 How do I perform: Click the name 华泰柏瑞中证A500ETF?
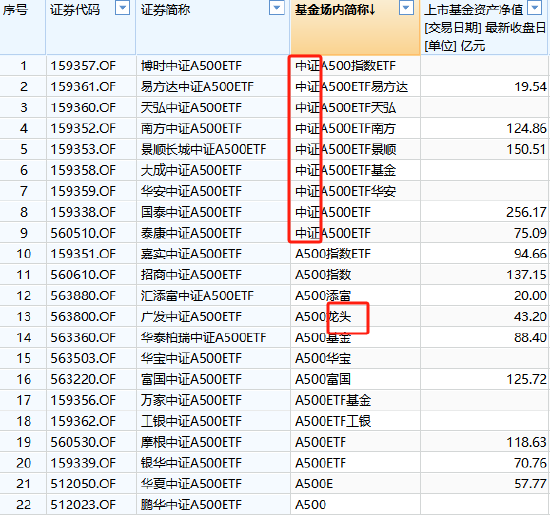(203, 337)
